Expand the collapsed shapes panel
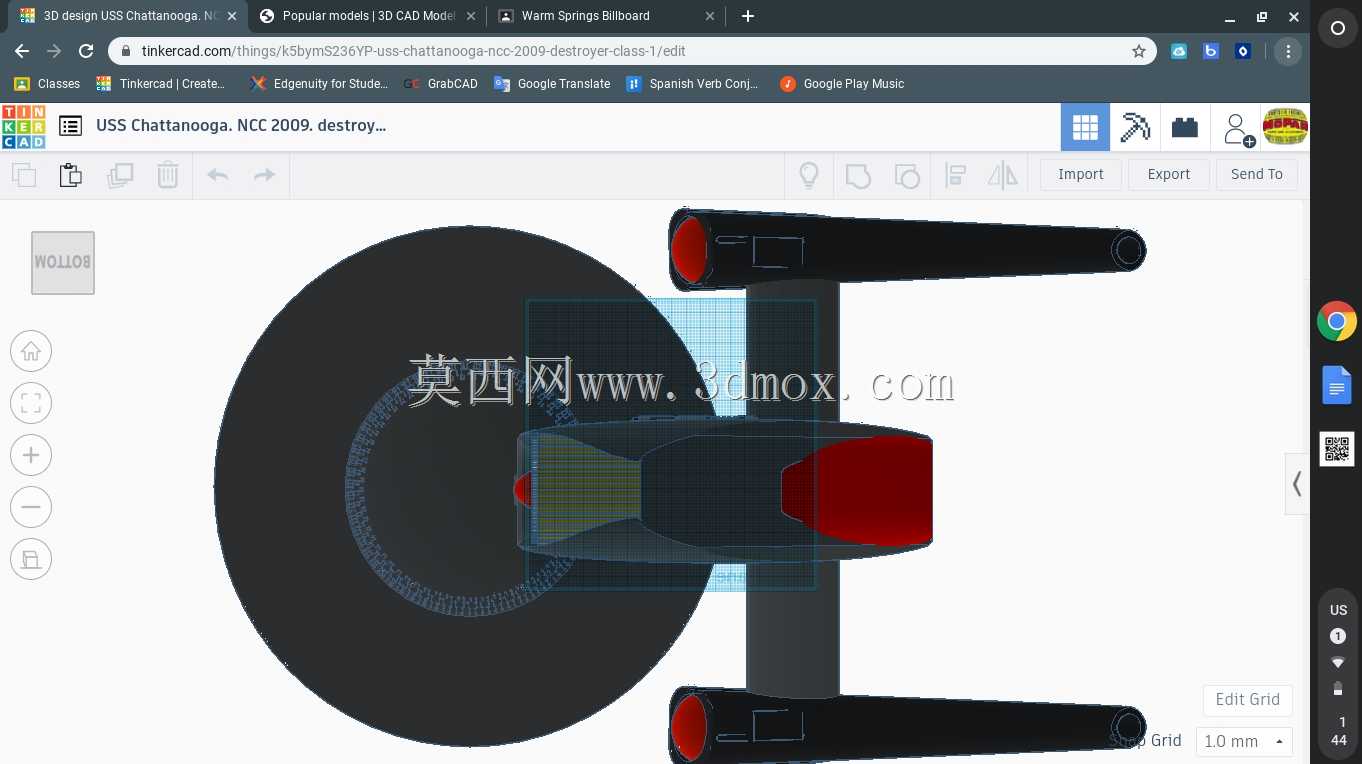Screen dimensions: 1362x764 click(1297, 484)
